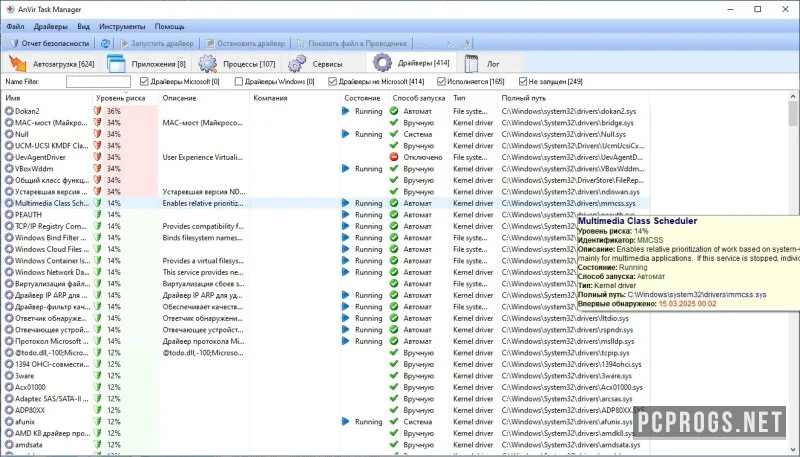This screenshot has width=800, height=457.
Task: Open the Вид menu
Action: point(83,27)
